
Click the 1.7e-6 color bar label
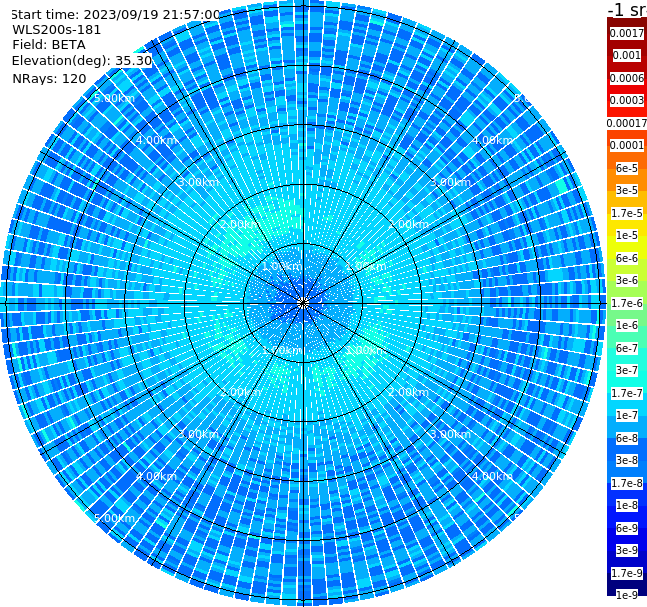point(627,303)
